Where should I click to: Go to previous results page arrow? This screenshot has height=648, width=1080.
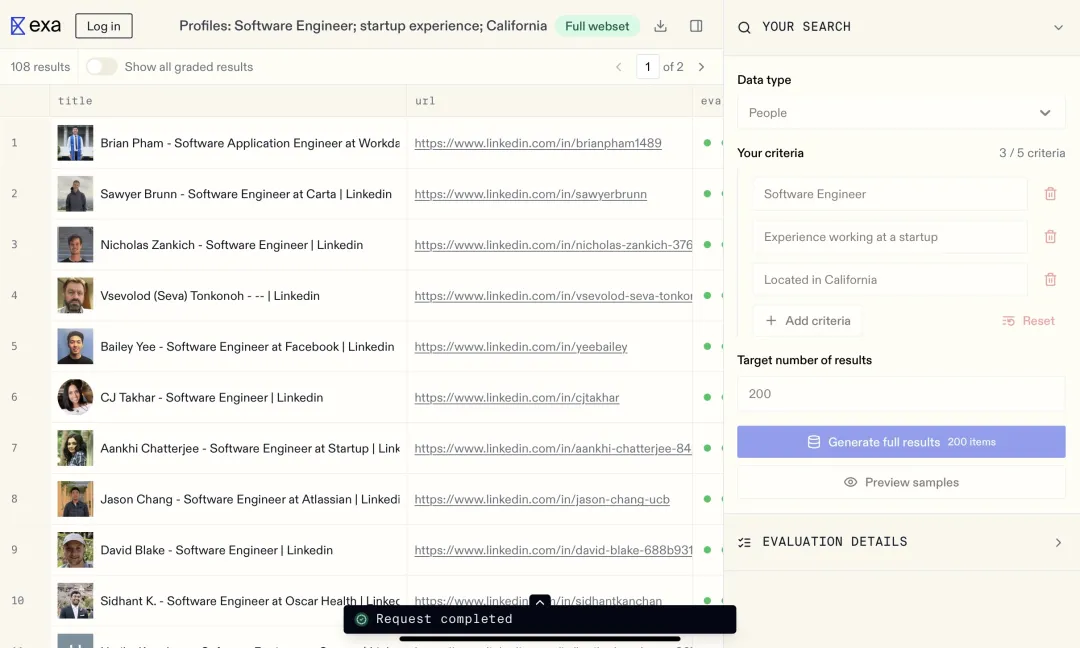coord(619,67)
